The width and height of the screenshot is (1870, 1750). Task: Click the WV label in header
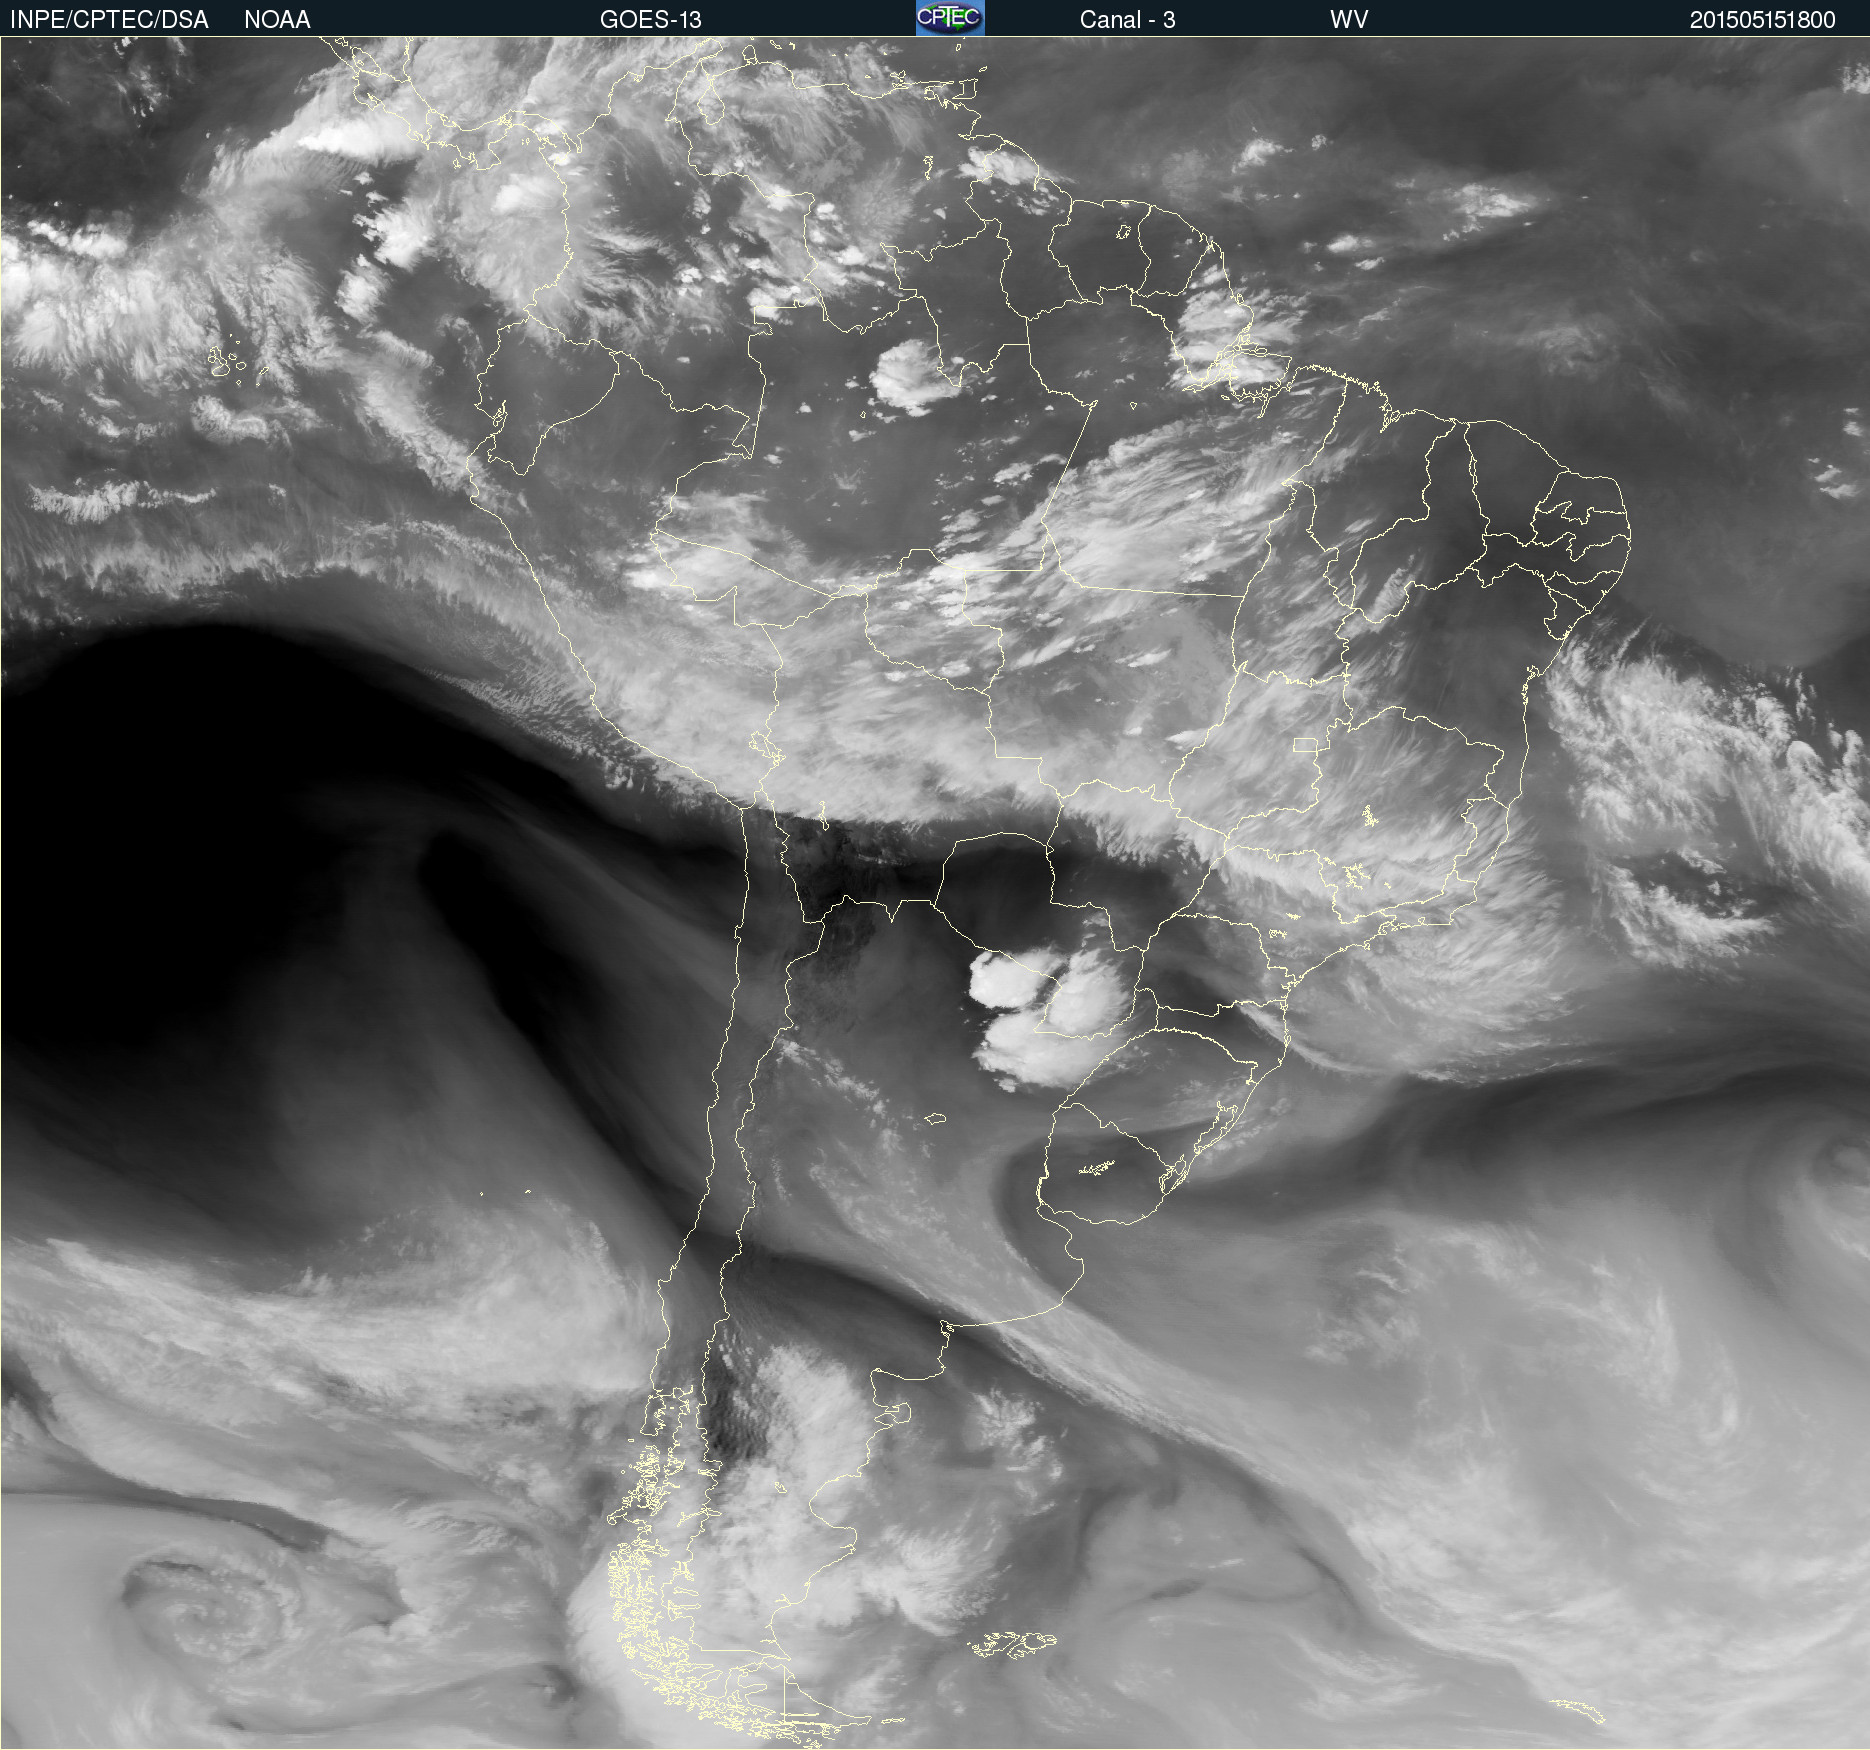click(1349, 20)
